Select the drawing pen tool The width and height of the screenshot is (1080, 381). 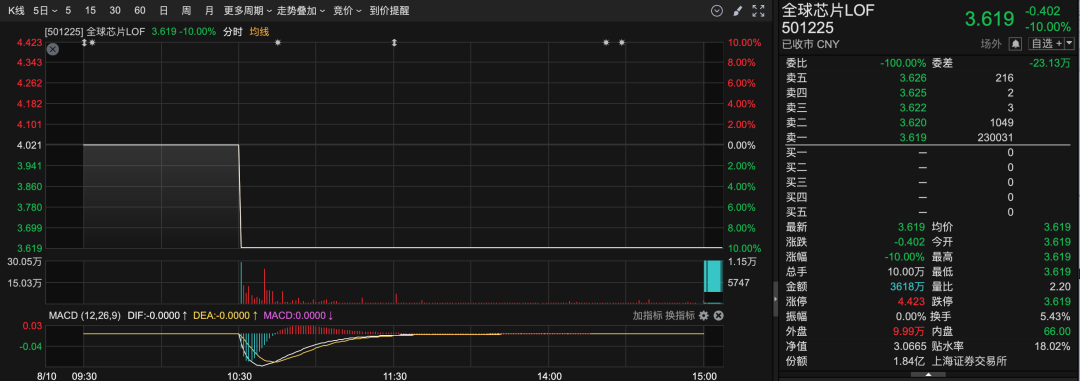pyautogui.click(x=737, y=10)
